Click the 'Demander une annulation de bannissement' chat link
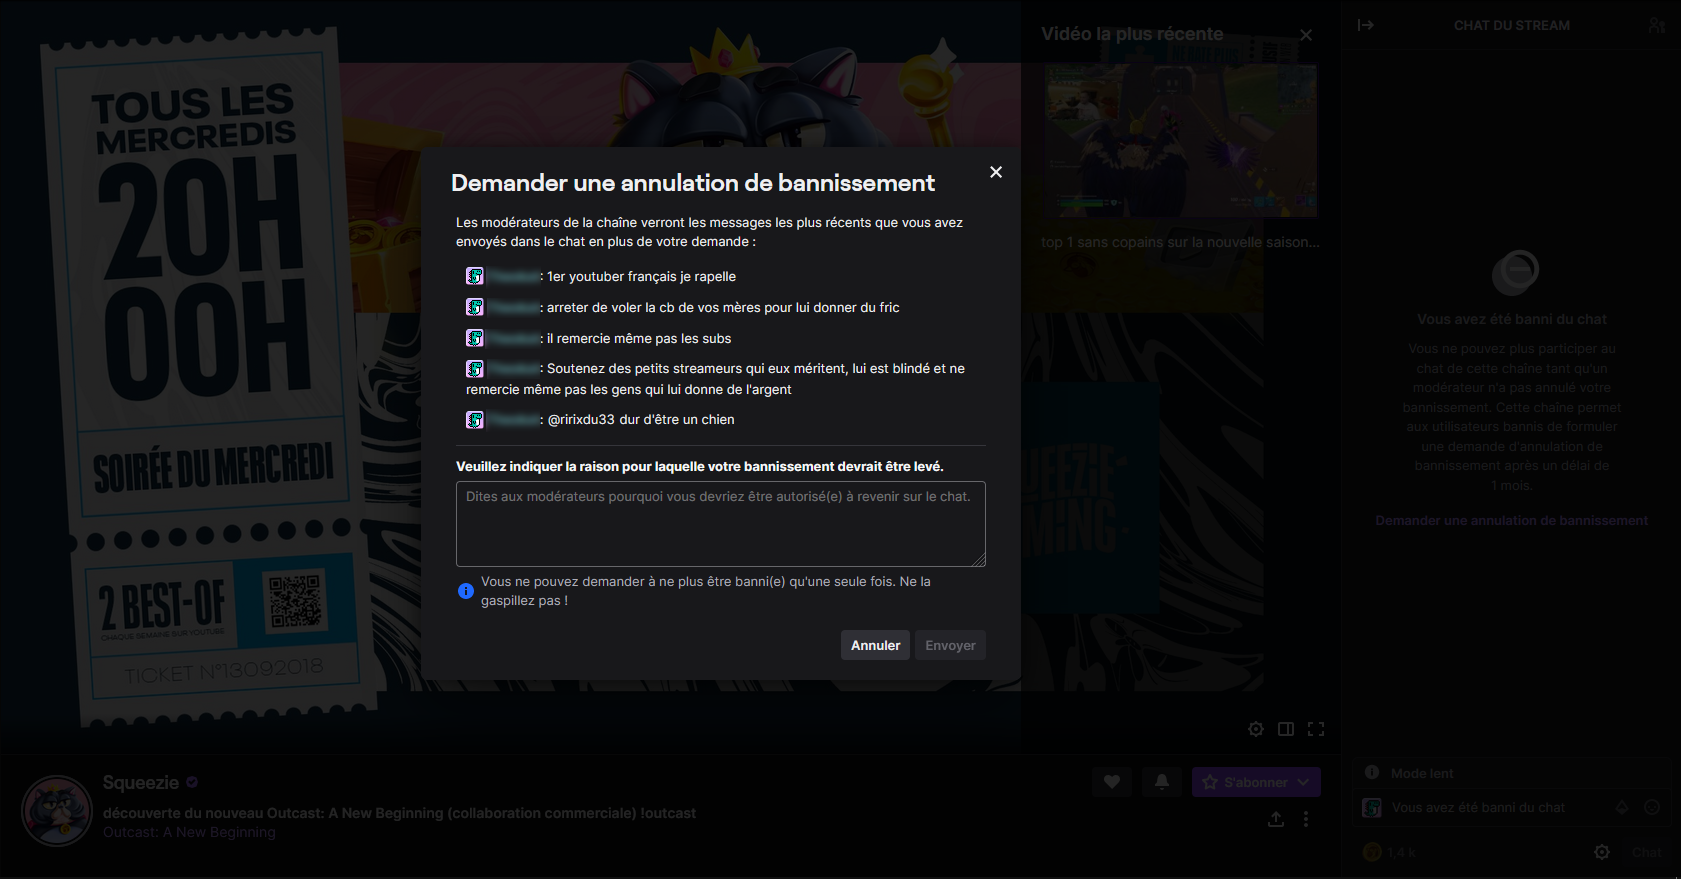This screenshot has height=879, width=1681. 1511,521
